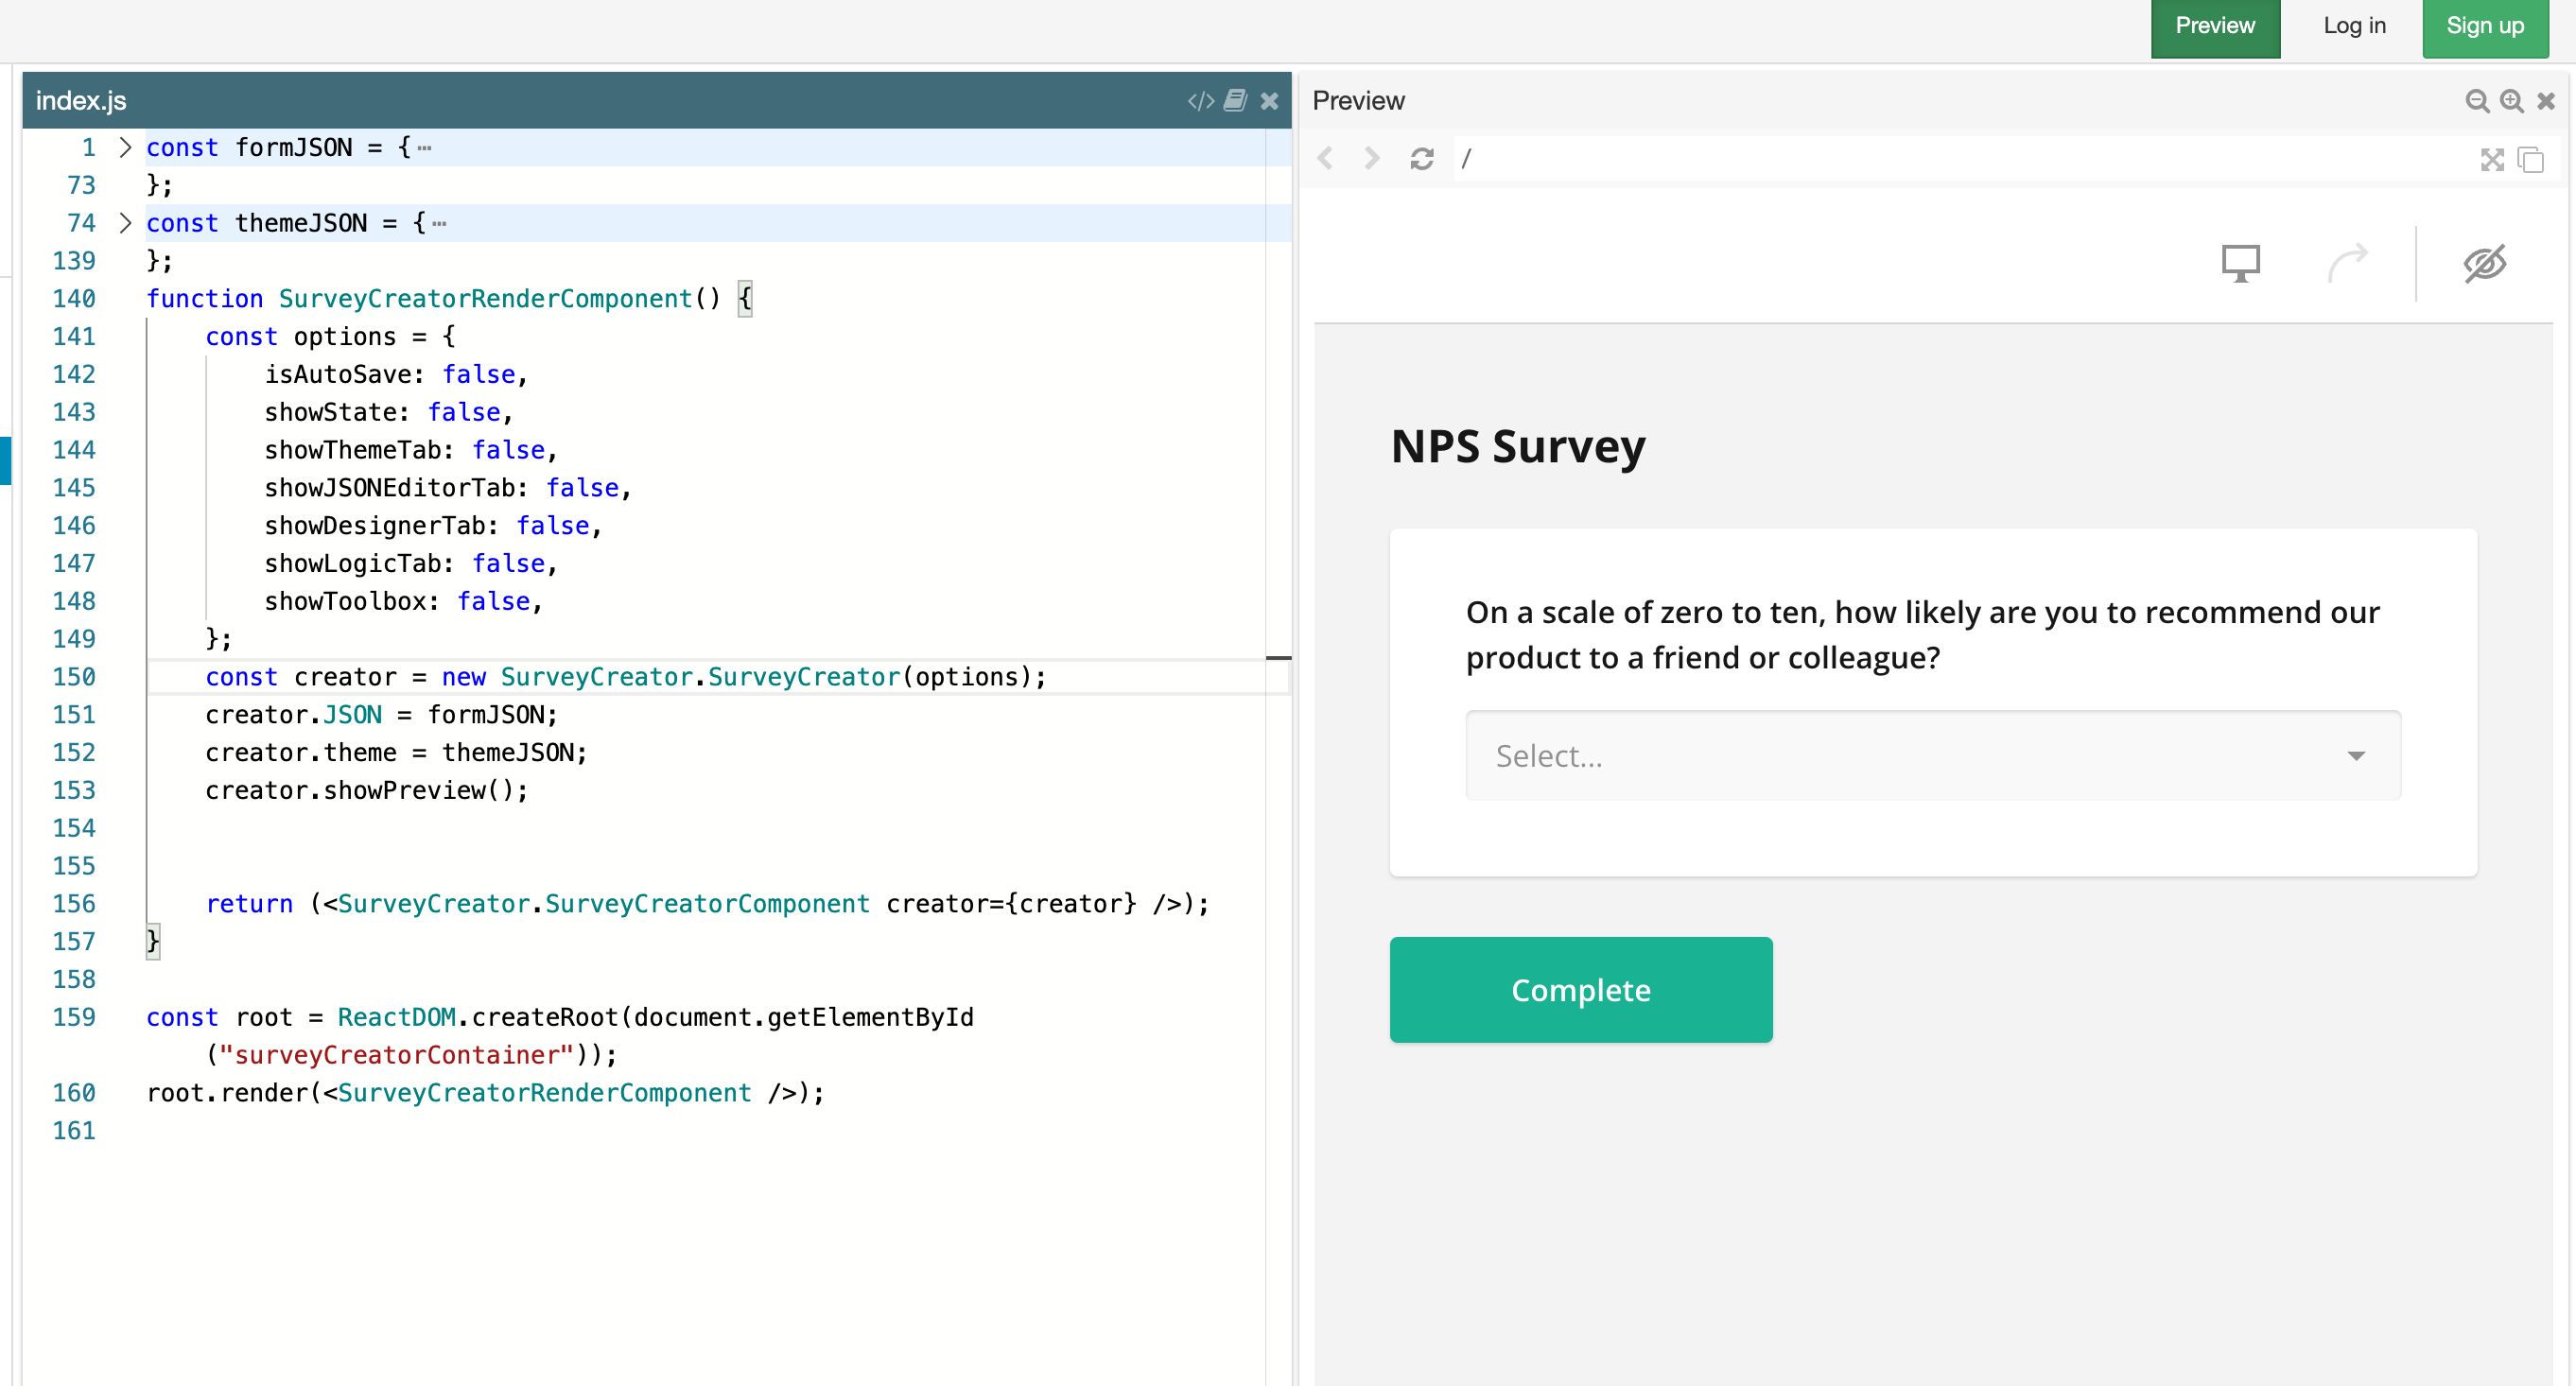This screenshot has width=2576, height=1386.
Task: Select the index.js tab header
Action: pyautogui.click(x=80, y=100)
